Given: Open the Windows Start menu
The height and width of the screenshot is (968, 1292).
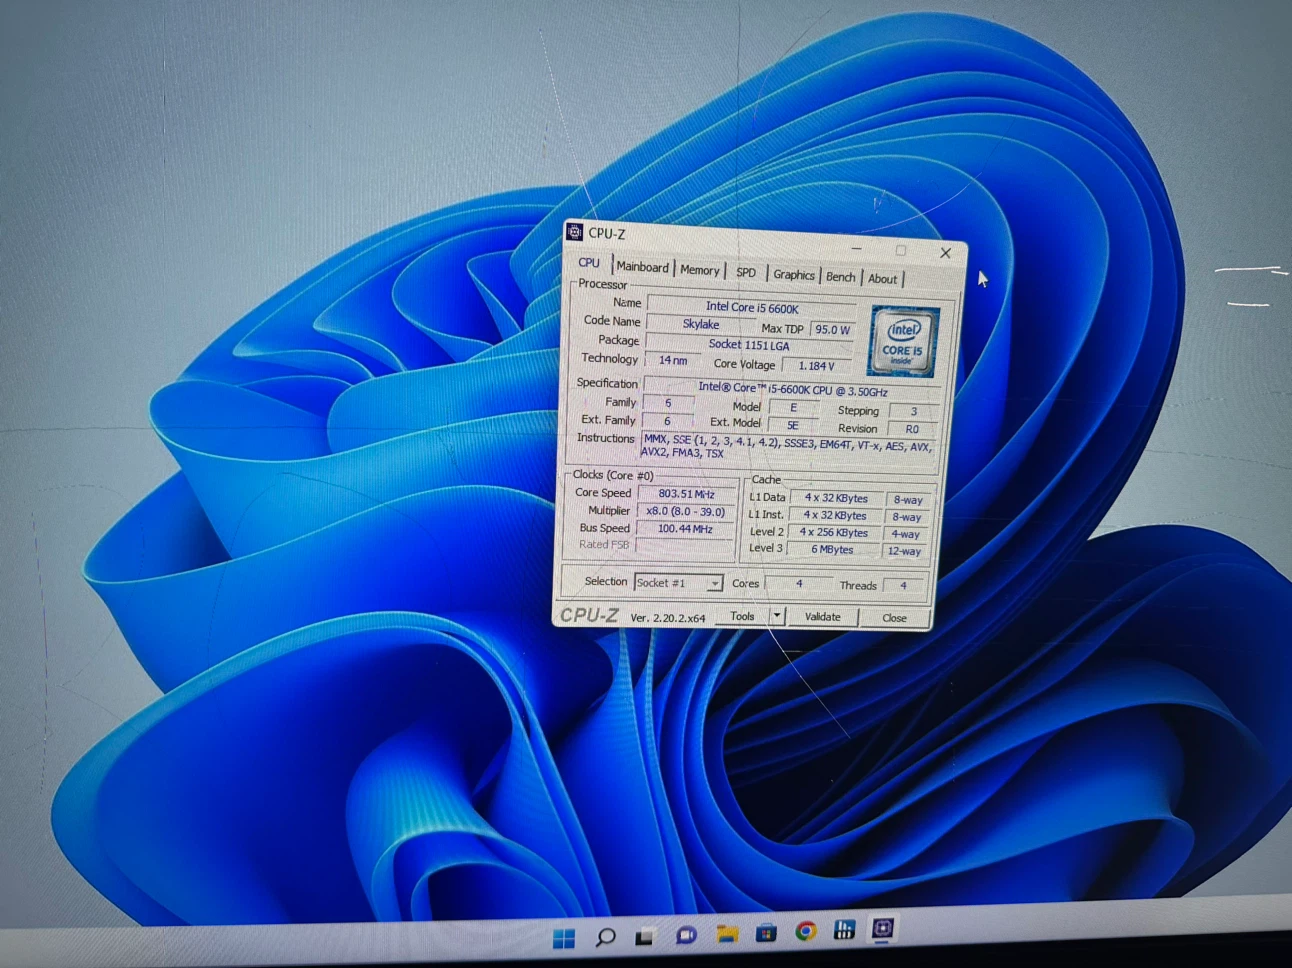Looking at the screenshot, I should pos(564,937).
